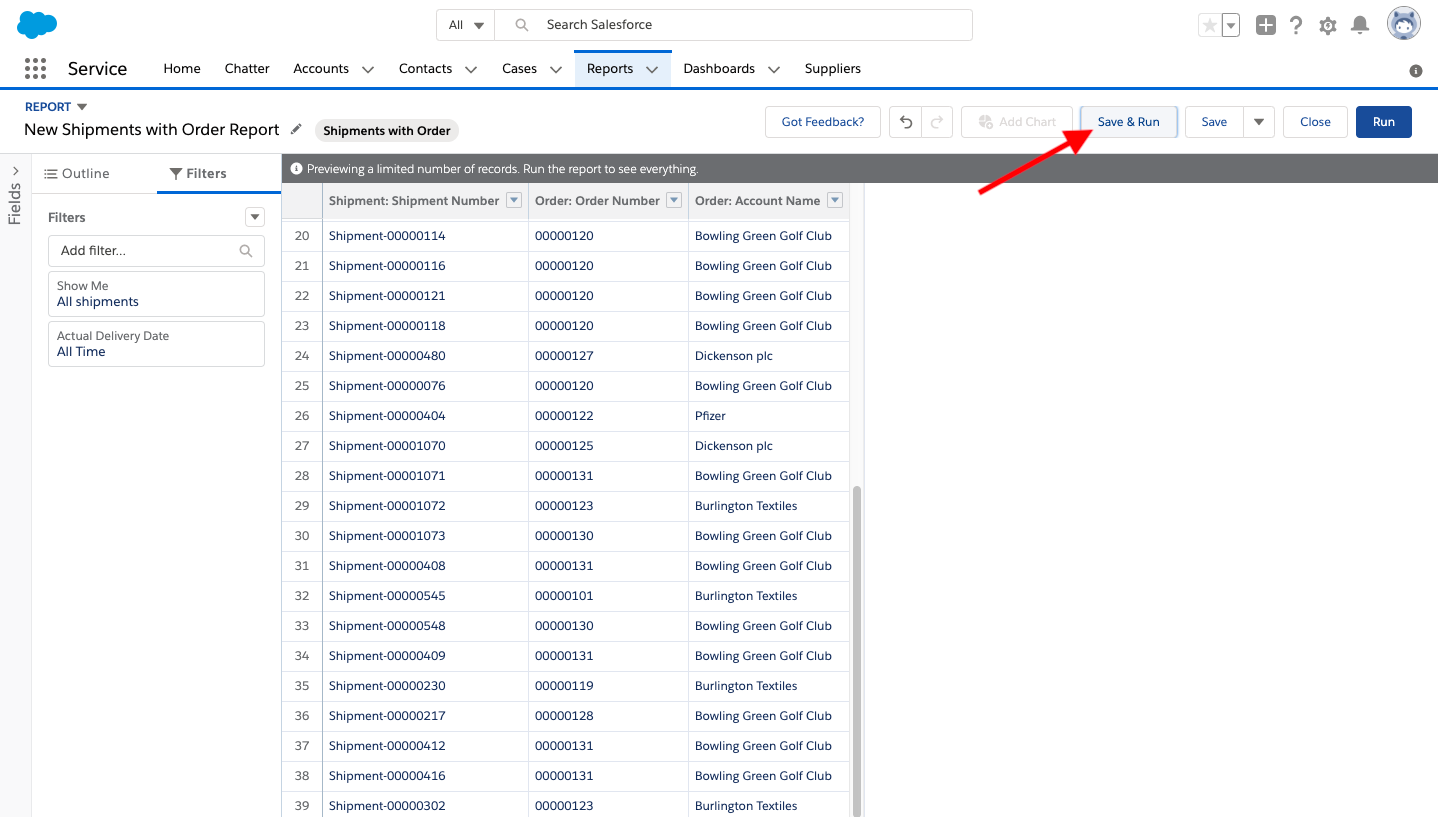
Task: Open the Home tab
Action: tap(182, 68)
